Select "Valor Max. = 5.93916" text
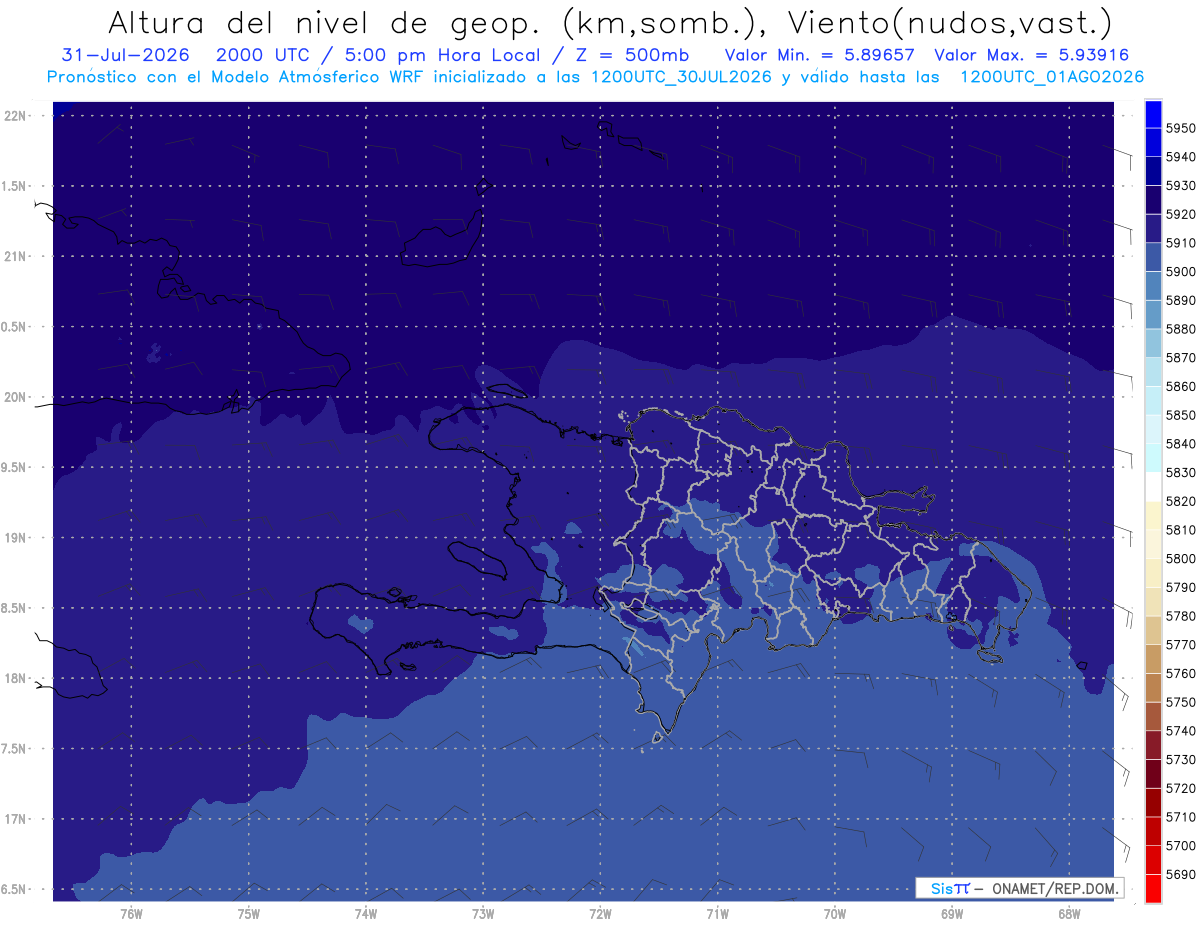The height and width of the screenshot is (927, 1200). click(1032, 55)
